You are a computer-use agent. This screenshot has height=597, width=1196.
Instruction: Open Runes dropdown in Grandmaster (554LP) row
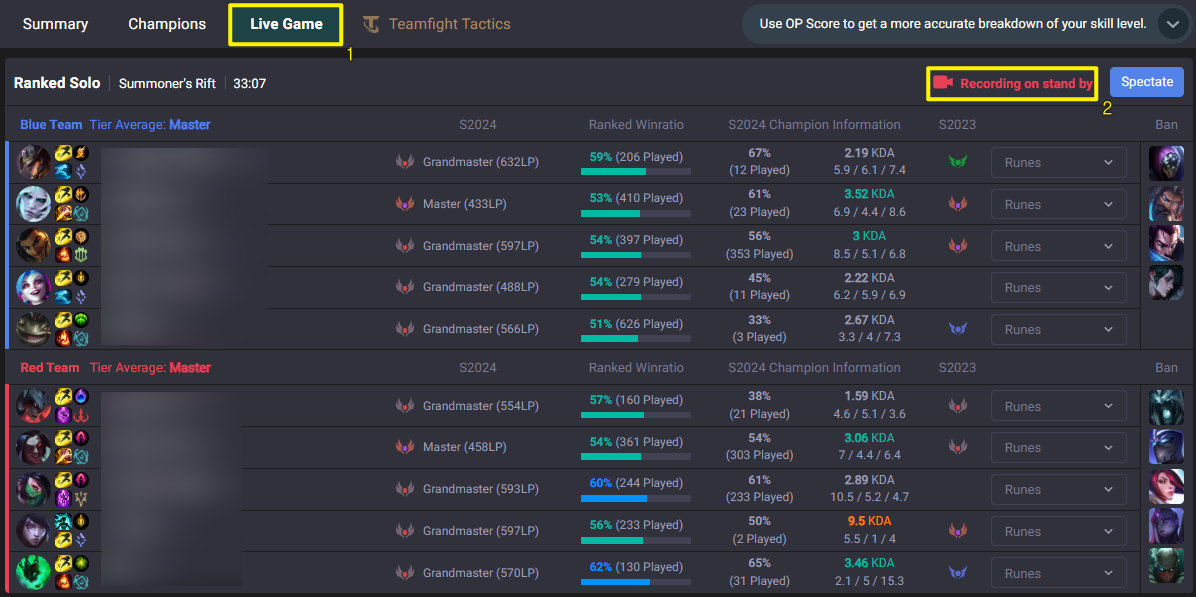coord(1059,406)
